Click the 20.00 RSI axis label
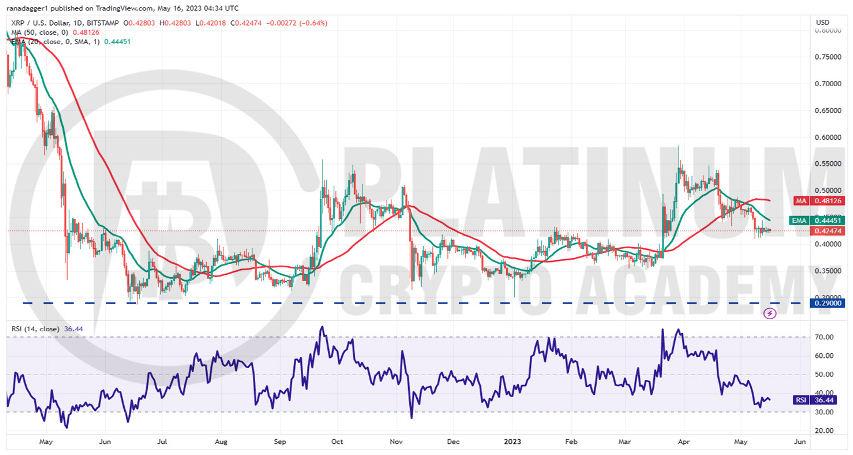 pos(825,431)
